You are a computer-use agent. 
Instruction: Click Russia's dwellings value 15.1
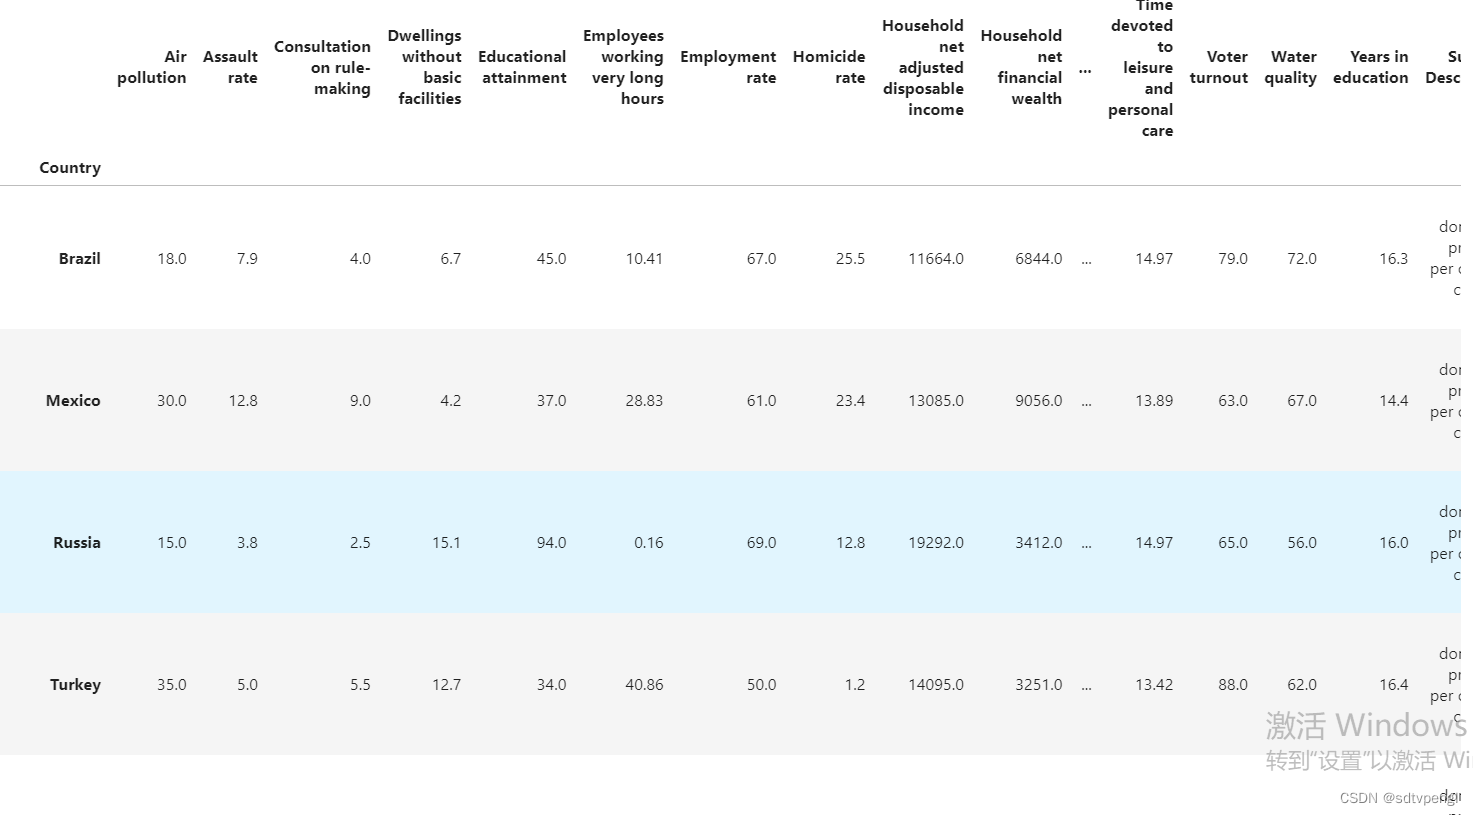coord(446,542)
